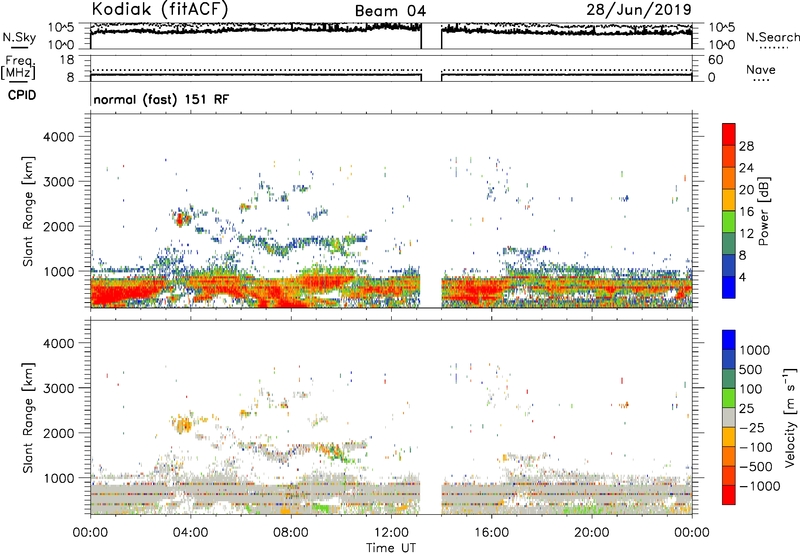Click the date '28/Jun/2019'

point(639,9)
